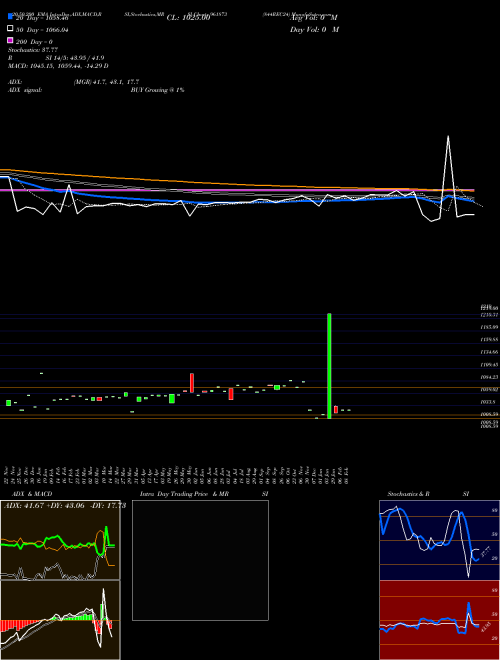Image resolution: width=500 pixels, height=660 pixels.
Task: Click the white 50 Day legend swatch
Action: 10,29
